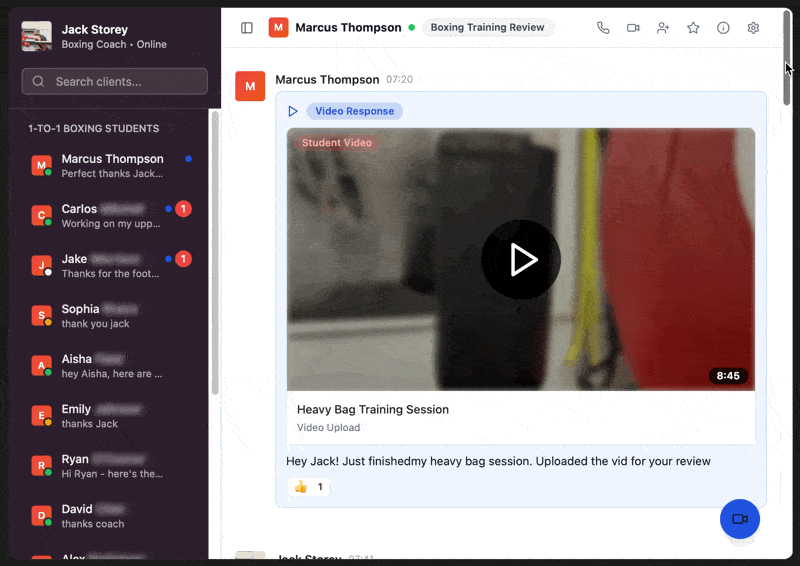Start a video call in header
This screenshot has height=566, width=800.
pos(633,28)
